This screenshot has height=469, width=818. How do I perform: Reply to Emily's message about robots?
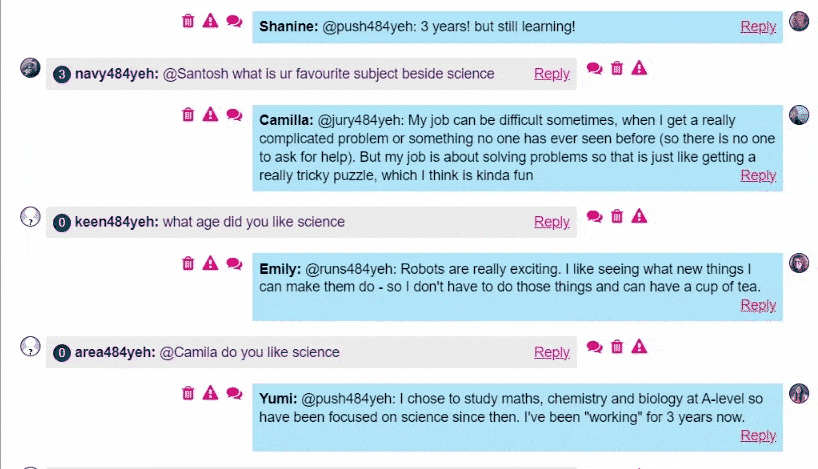[758, 305]
